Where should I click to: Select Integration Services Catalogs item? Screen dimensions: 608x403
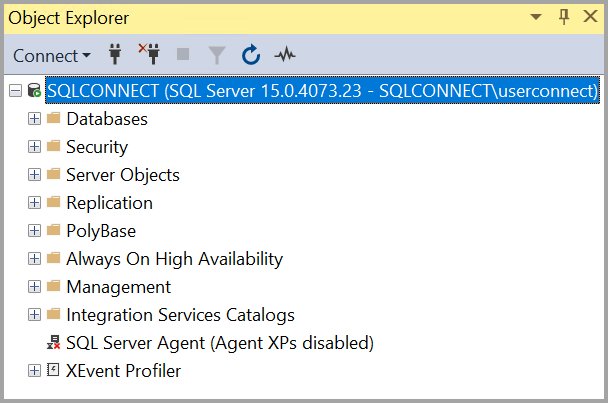tap(180, 315)
